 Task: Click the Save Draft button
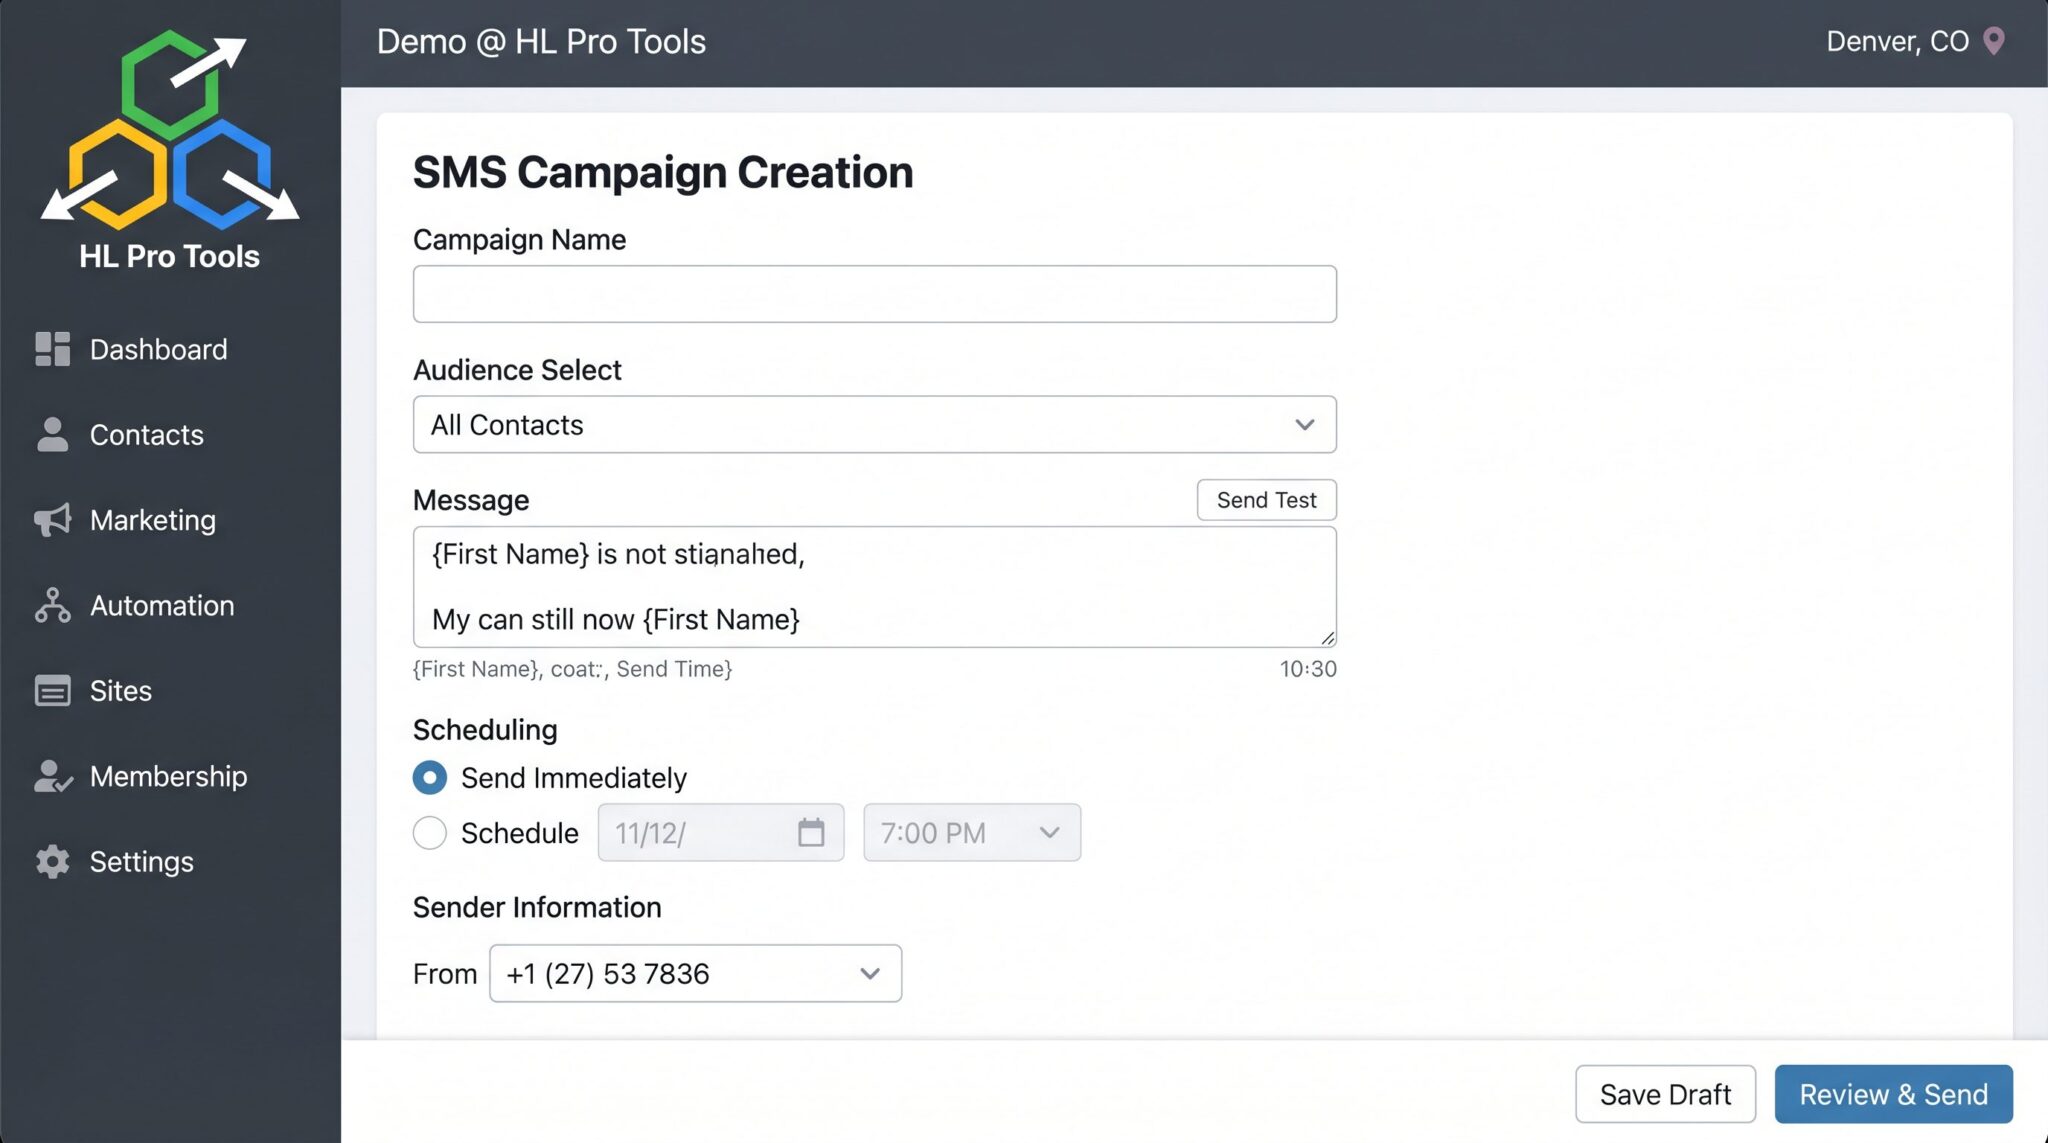click(1665, 1094)
